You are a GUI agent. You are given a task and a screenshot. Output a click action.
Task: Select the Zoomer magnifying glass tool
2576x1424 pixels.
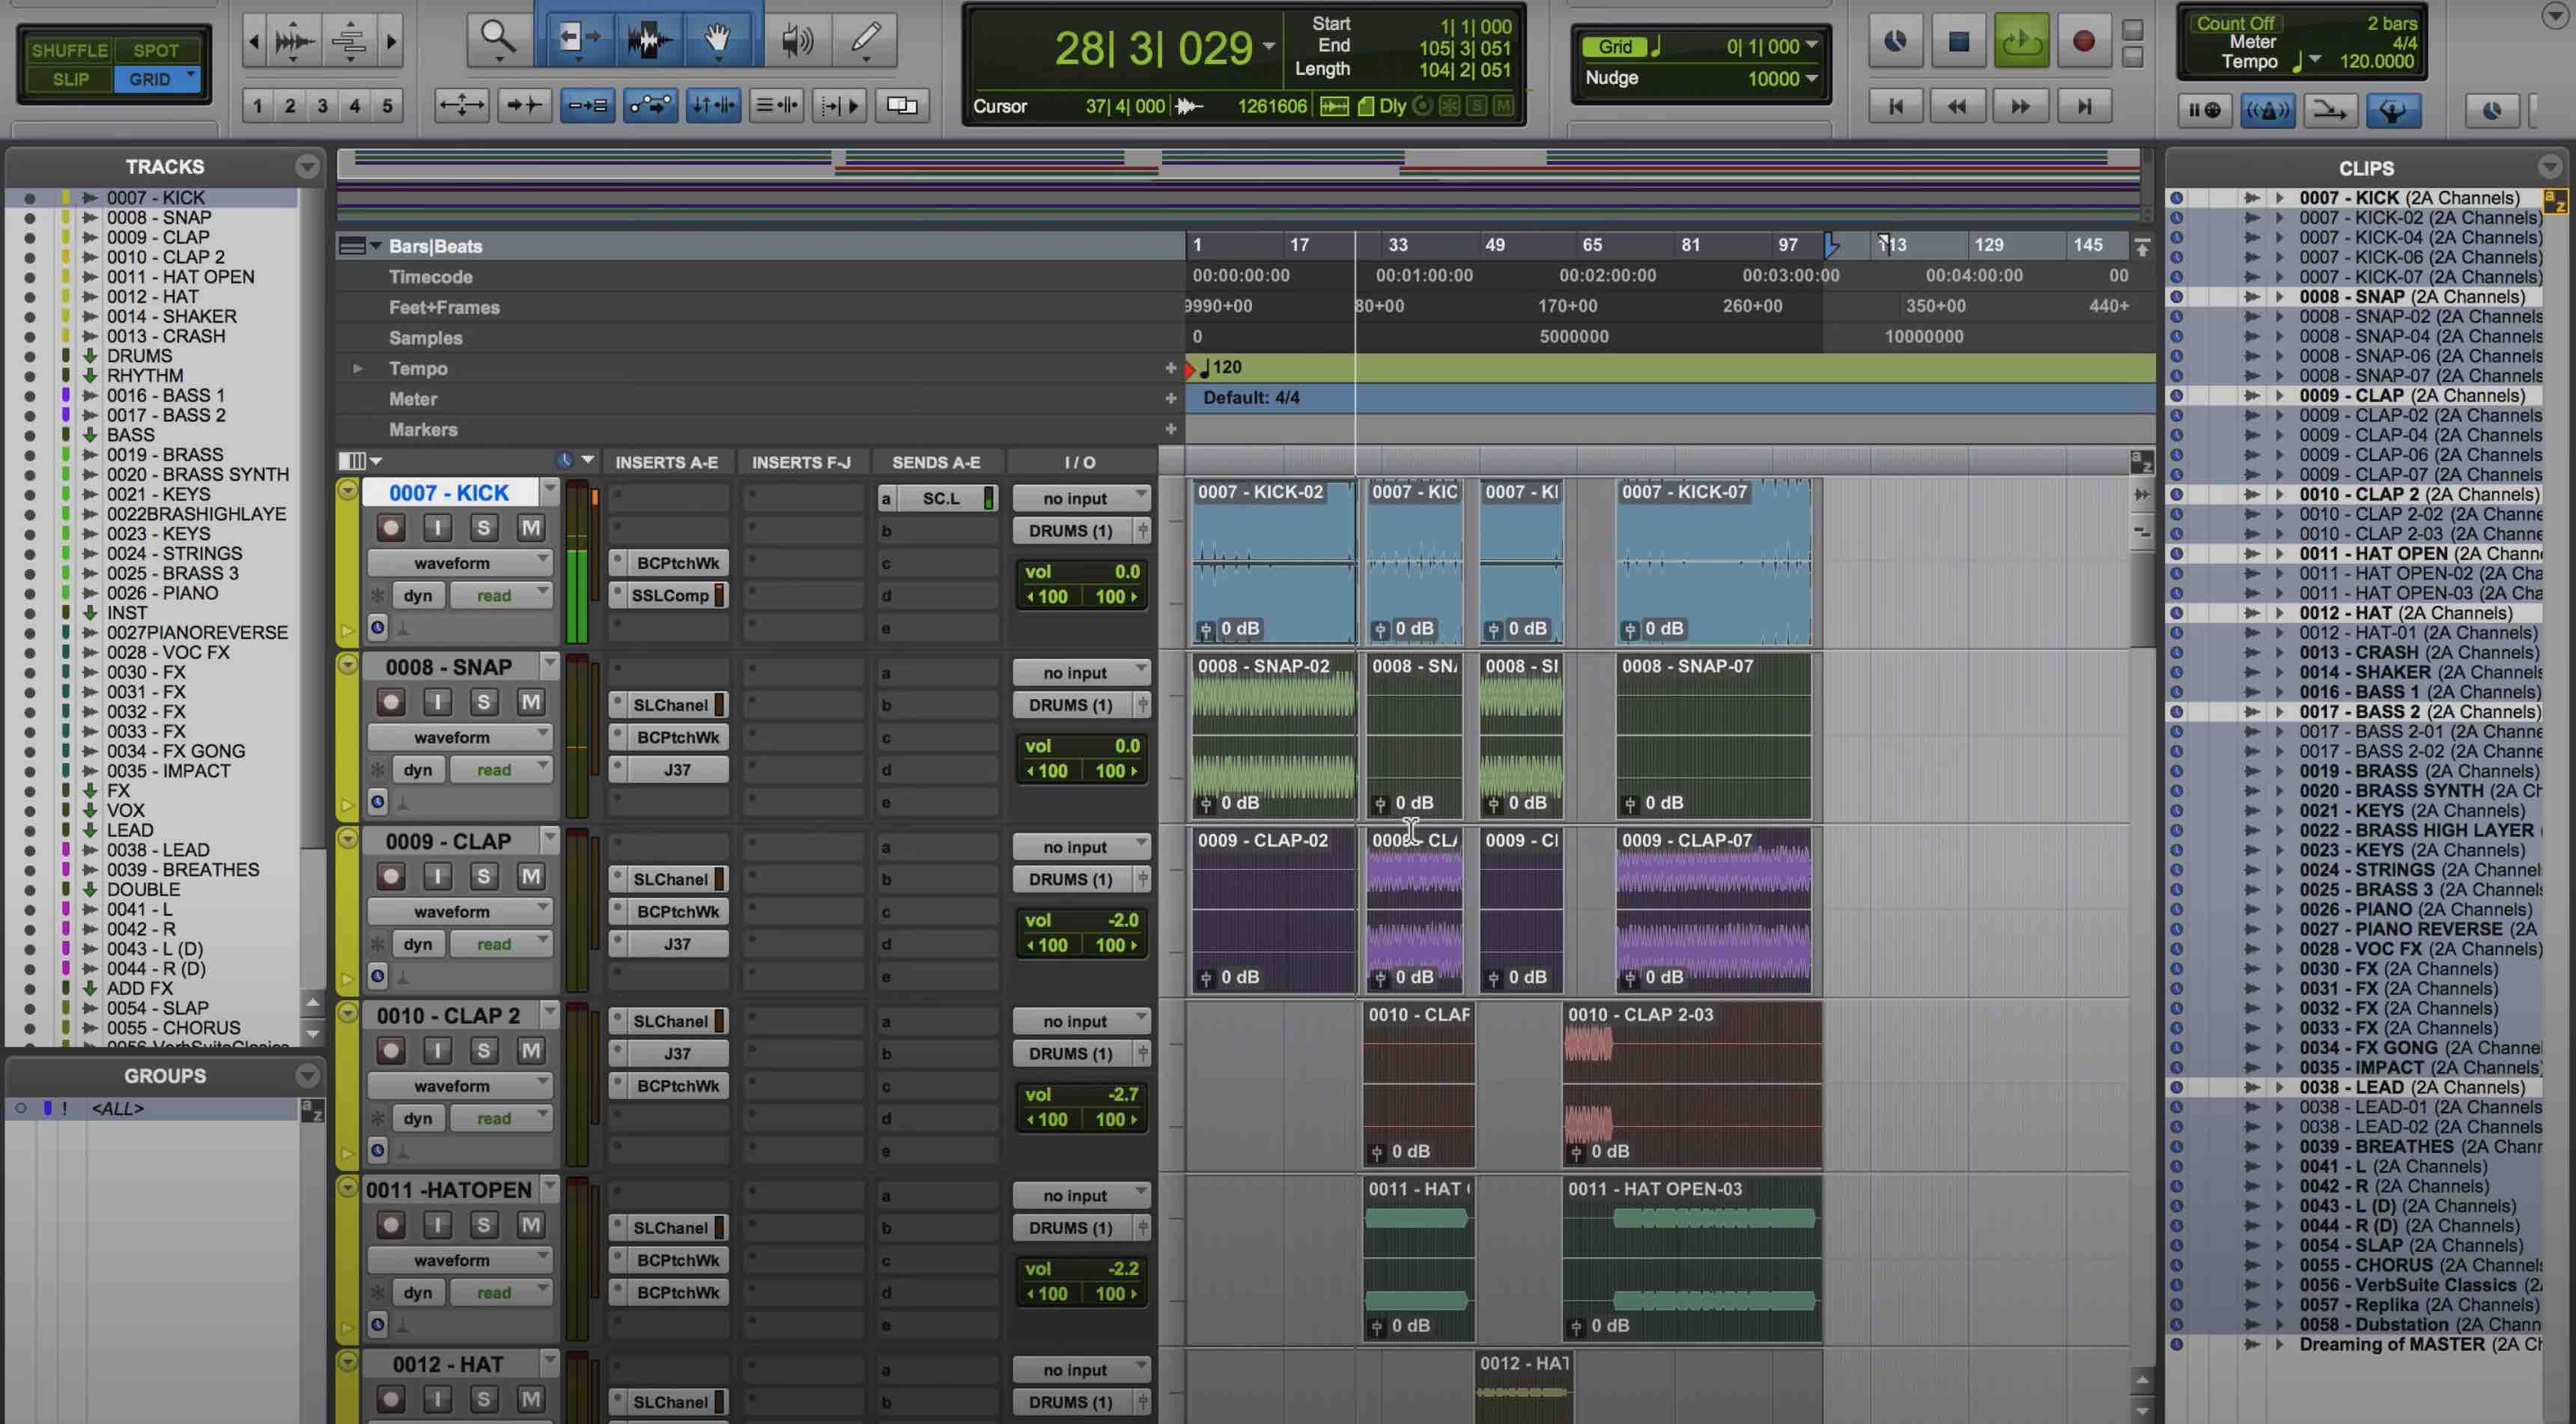coord(497,40)
